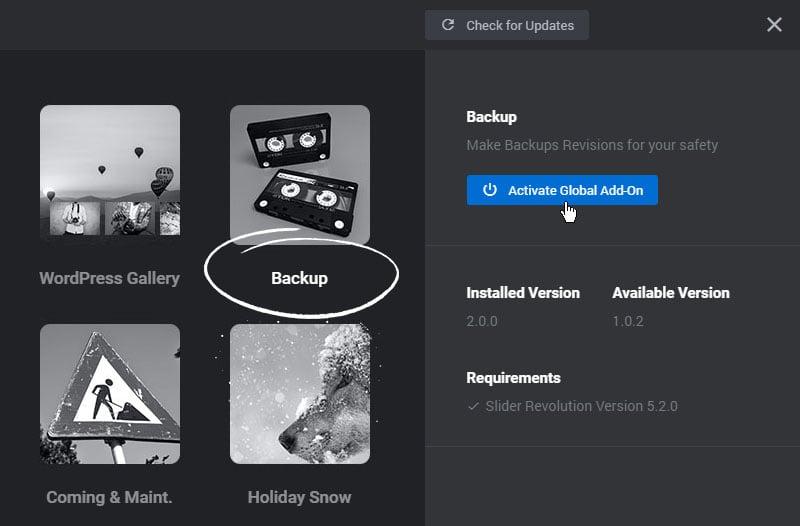Click the Slider Revolution Version 5.2.0 requirement

point(582,406)
